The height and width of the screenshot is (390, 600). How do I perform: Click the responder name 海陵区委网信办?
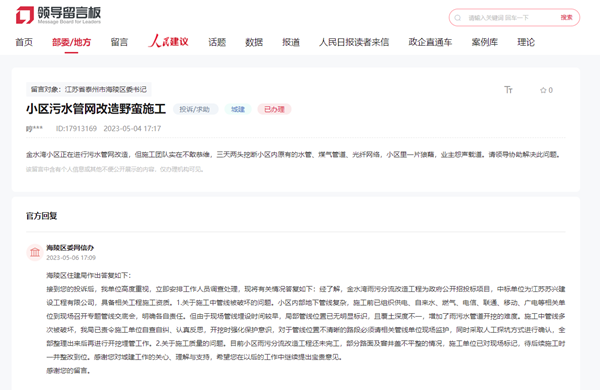pyautogui.click(x=70, y=248)
